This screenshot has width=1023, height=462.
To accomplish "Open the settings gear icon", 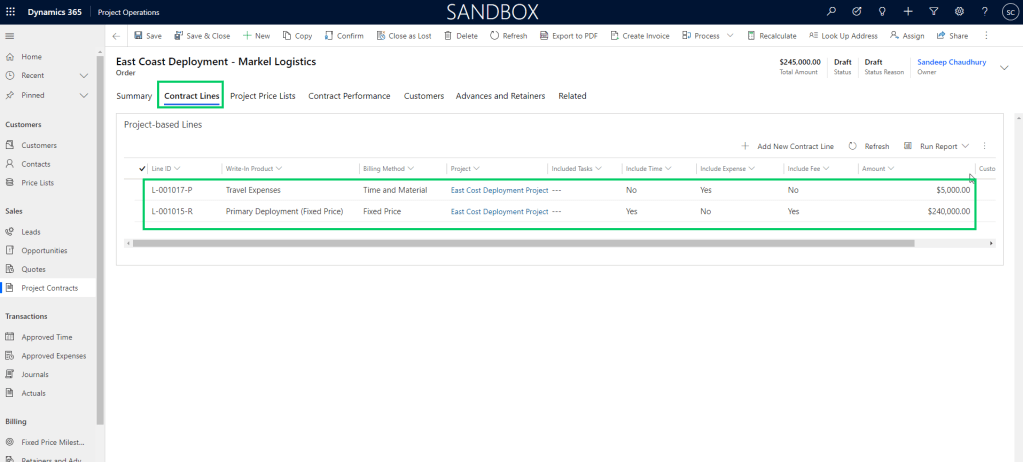I will [959, 11].
